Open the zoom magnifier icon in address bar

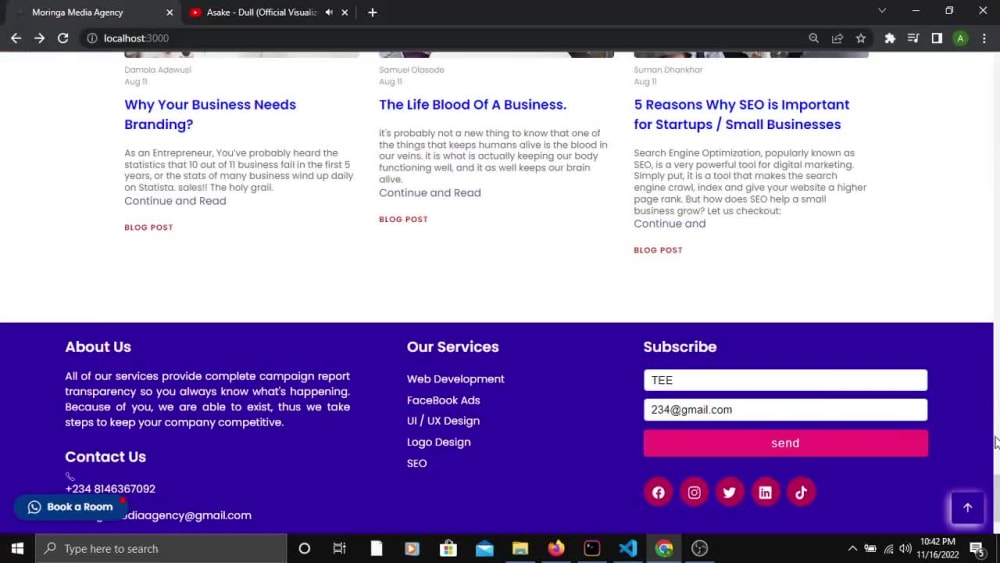(x=814, y=38)
